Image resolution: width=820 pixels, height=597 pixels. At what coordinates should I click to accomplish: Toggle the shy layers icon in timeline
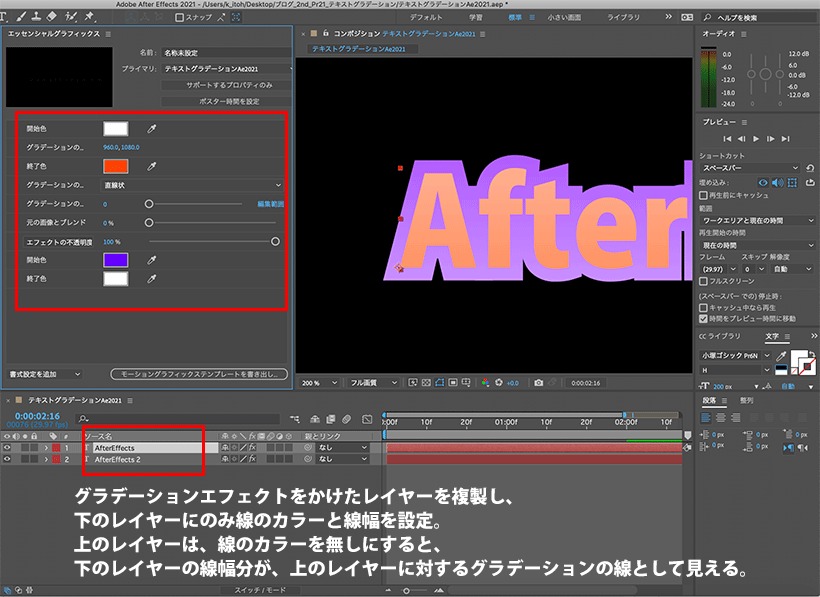click(315, 419)
